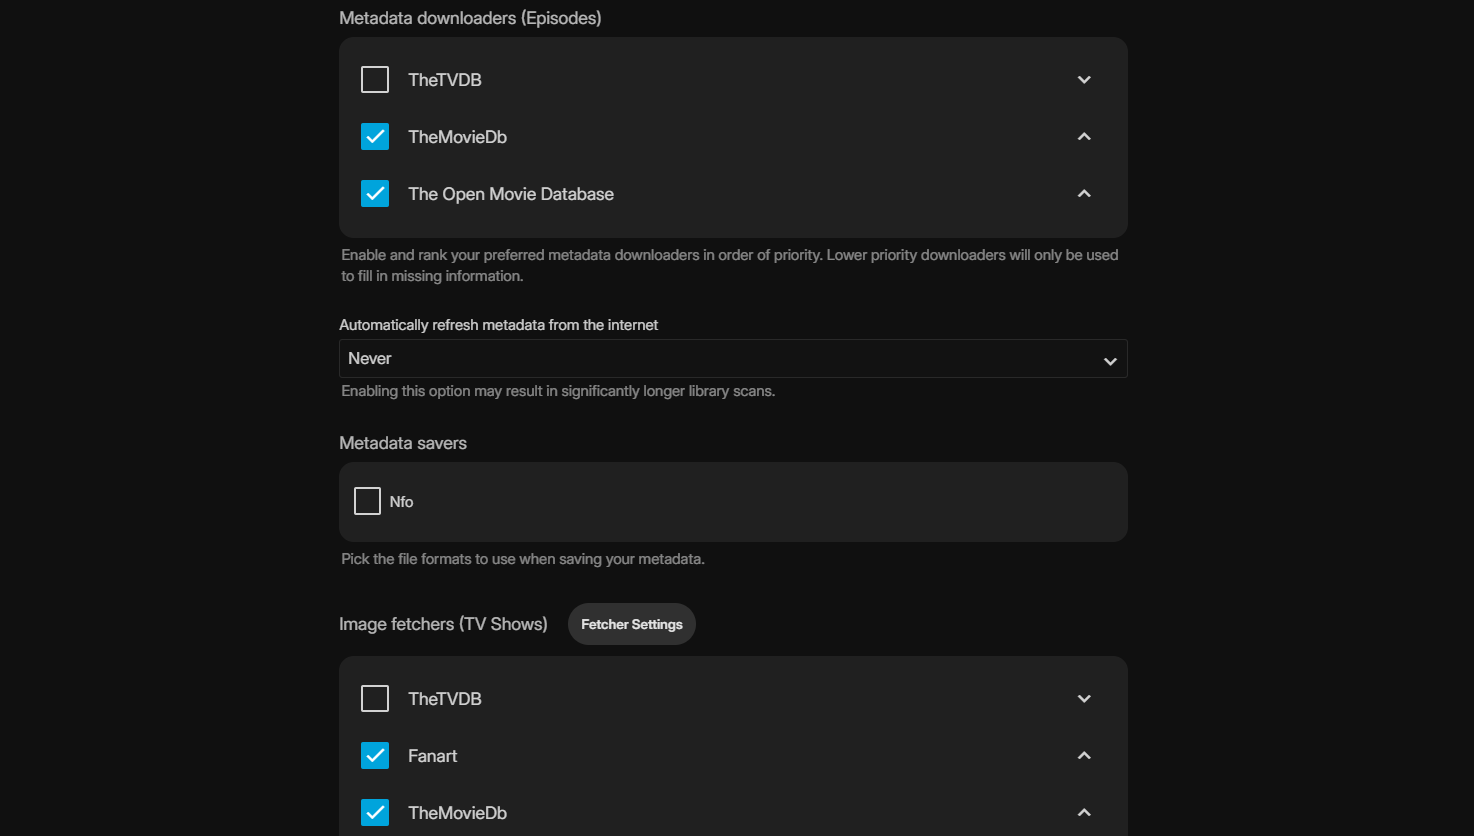Image resolution: width=1474 pixels, height=836 pixels.
Task: Move TheTVDB down in Episodes metadata downloaders
Action: [x=1084, y=80]
